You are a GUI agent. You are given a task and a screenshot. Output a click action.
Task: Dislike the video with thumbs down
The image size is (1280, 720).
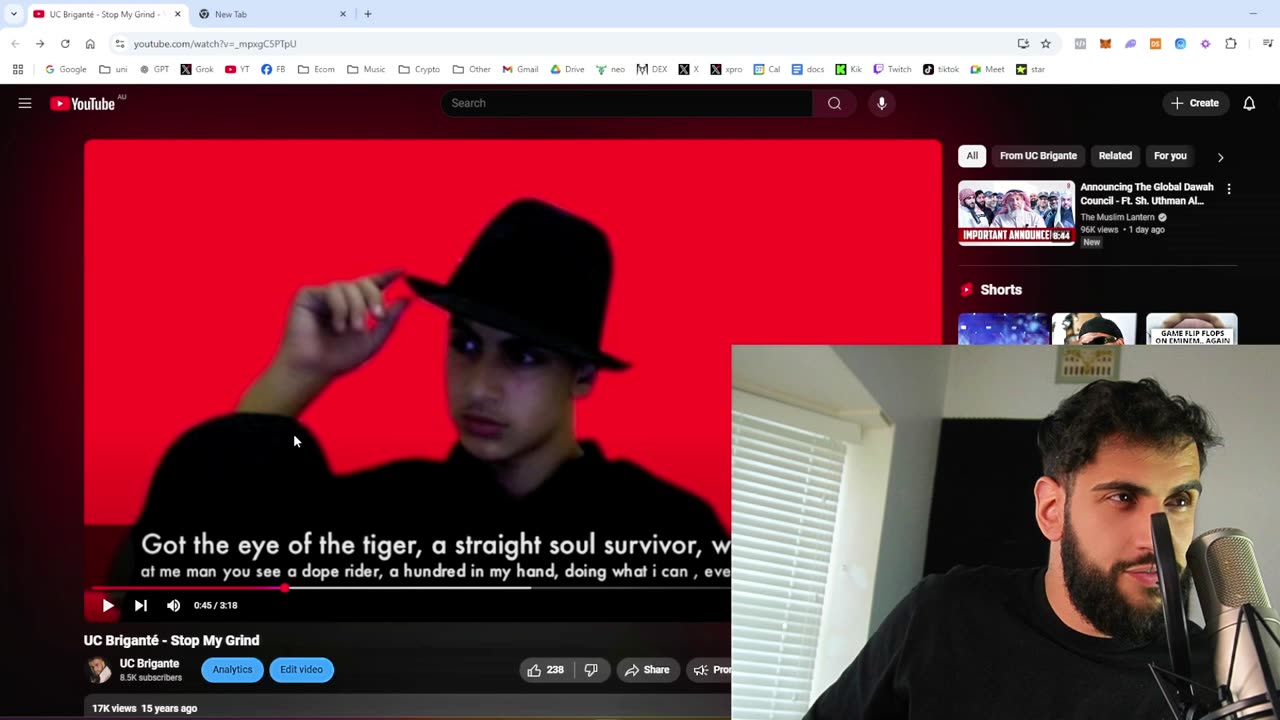tap(591, 670)
